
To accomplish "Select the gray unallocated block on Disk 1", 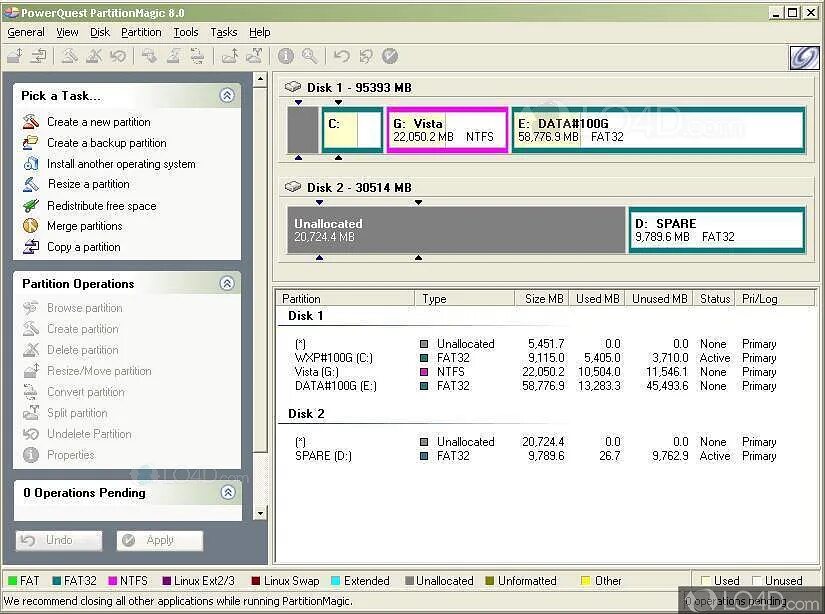I will point(303,130).
